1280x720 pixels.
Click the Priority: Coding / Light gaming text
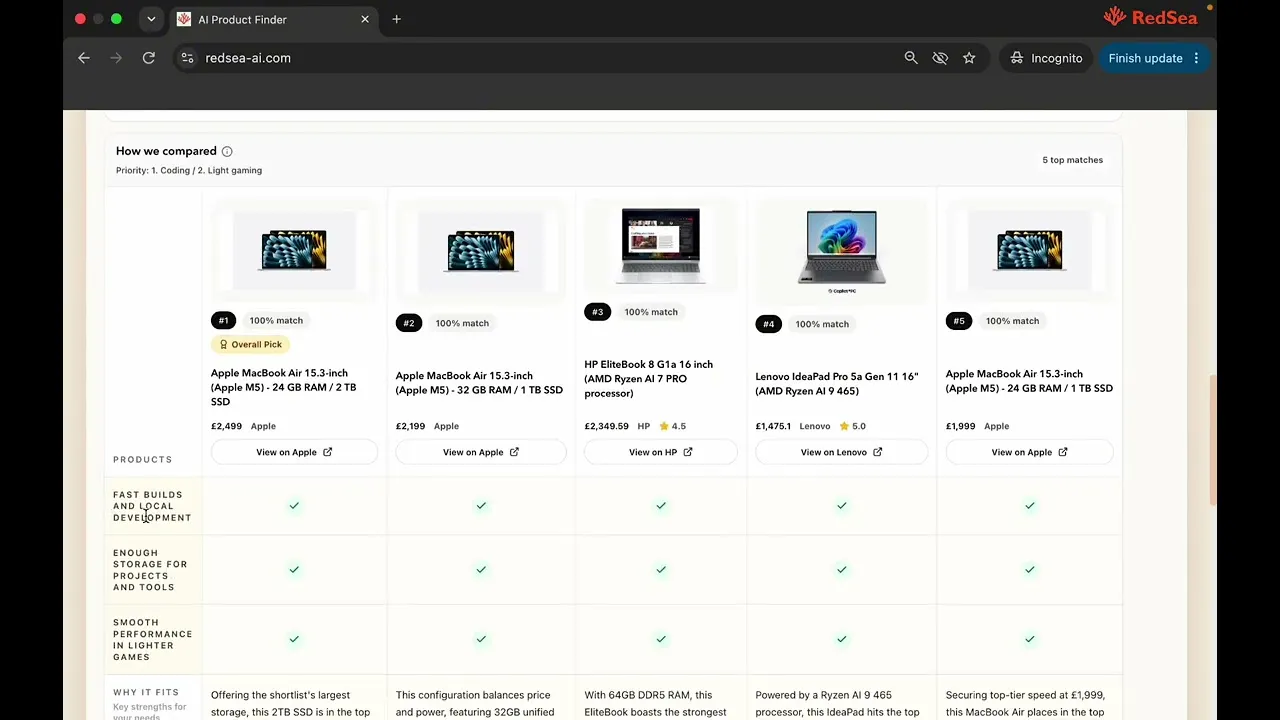coord(189,171)
